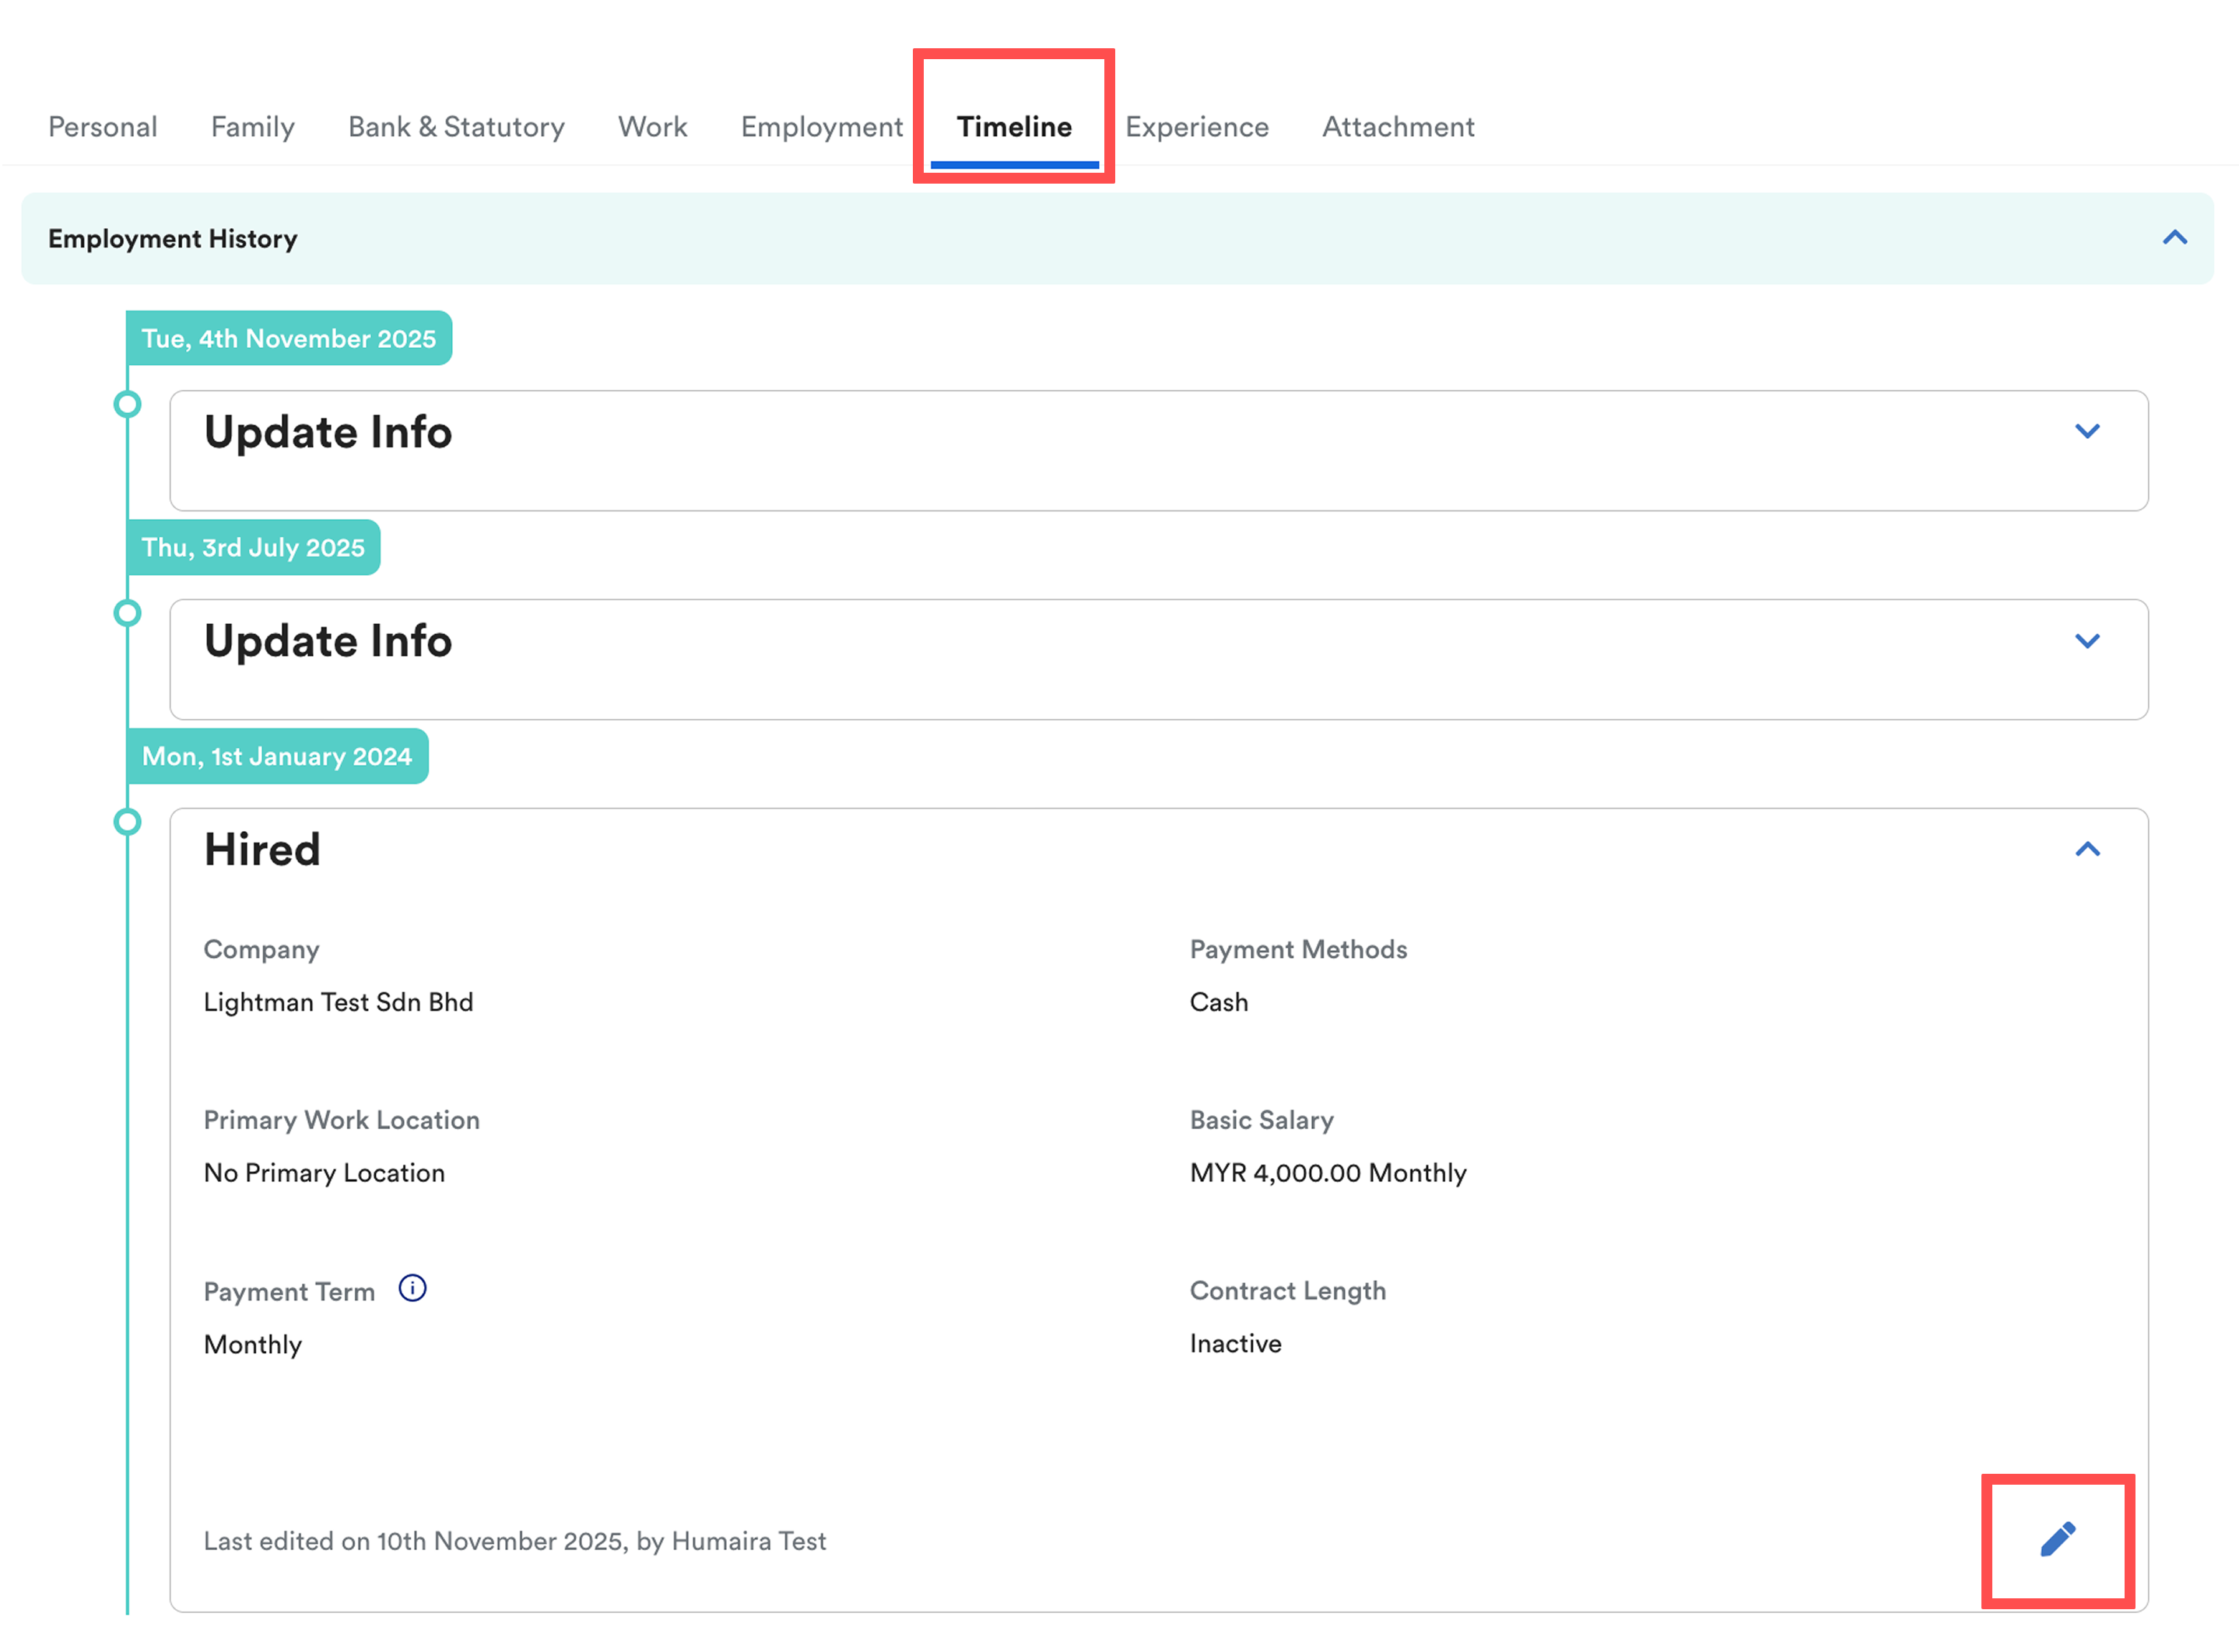Open the Personal tab
This screenshot has height=1652, width=2239.
coord(103,127)
